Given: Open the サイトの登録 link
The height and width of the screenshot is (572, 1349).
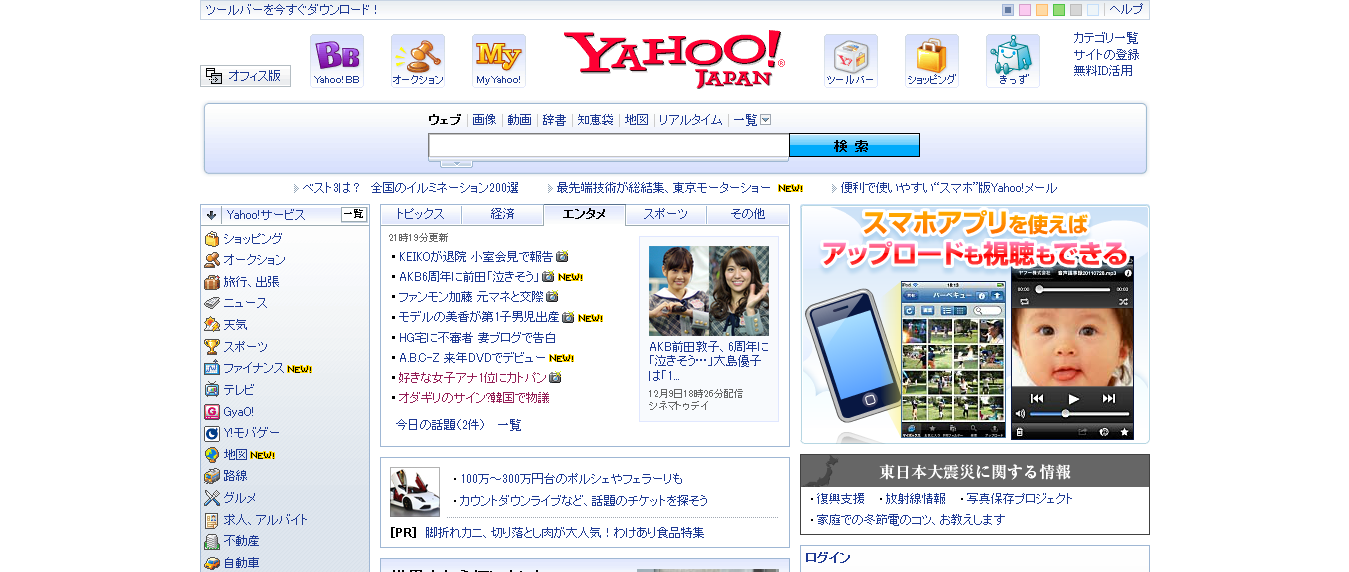Looking at the screenshot, I should [x=1106, y=54].
